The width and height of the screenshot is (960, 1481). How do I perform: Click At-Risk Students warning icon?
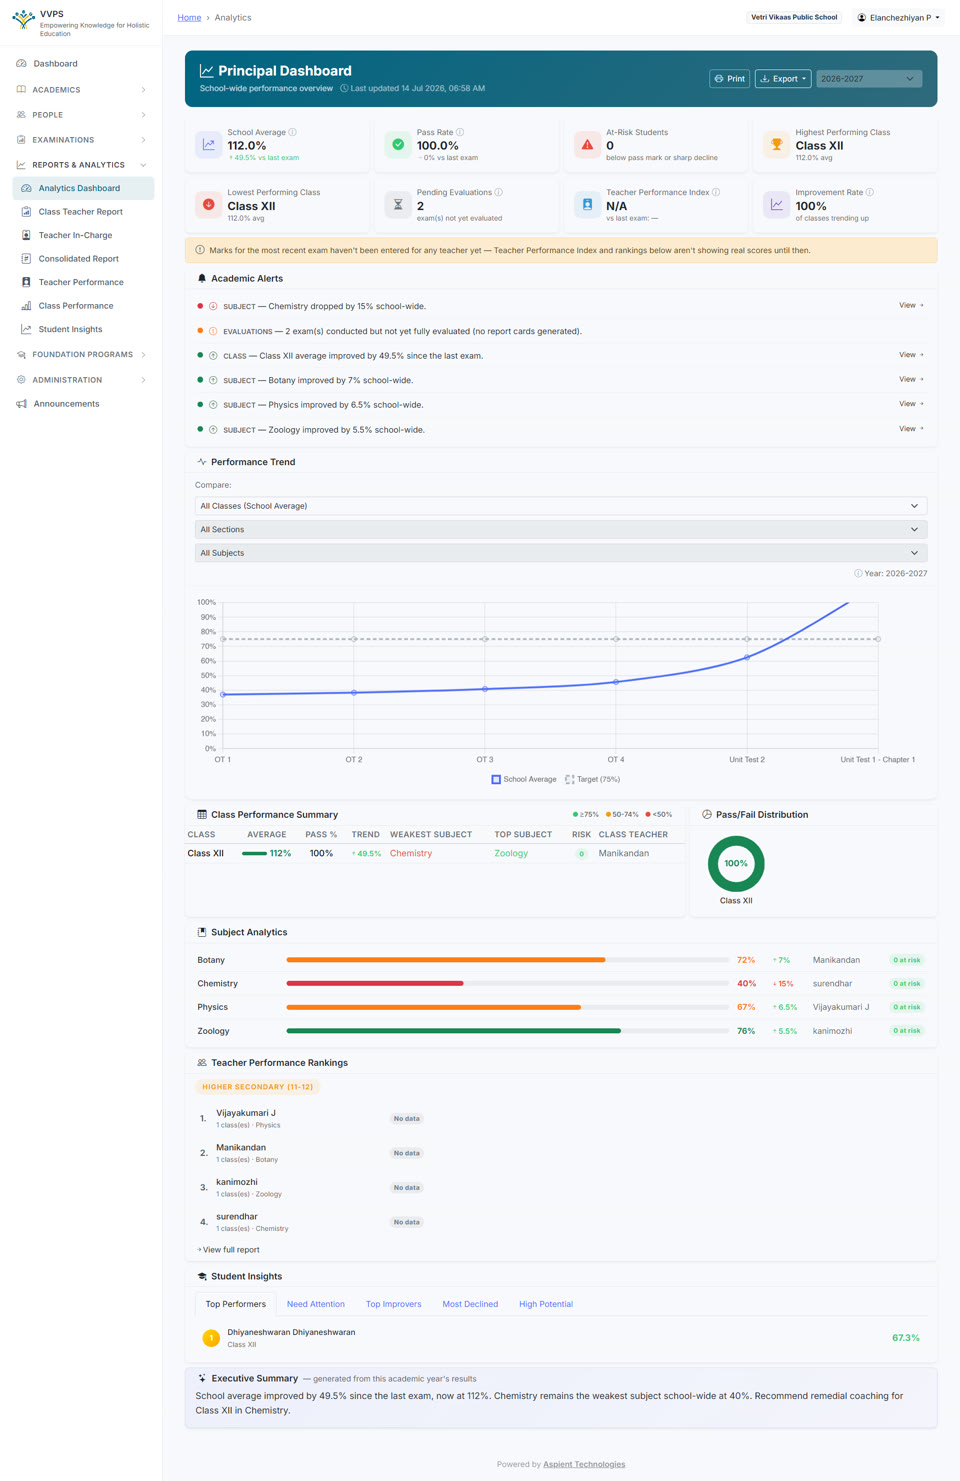(588, 145)
